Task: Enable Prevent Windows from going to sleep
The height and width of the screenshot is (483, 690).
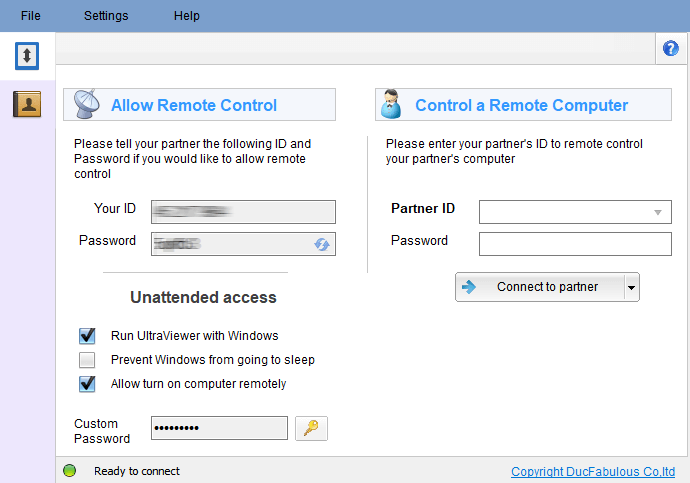Action: point(87,360)
